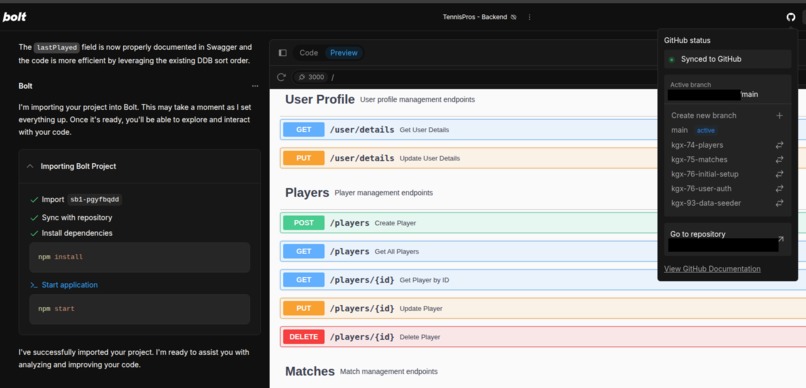
Task: Expand POST /players Create Player endpoint
Action: 543,223
